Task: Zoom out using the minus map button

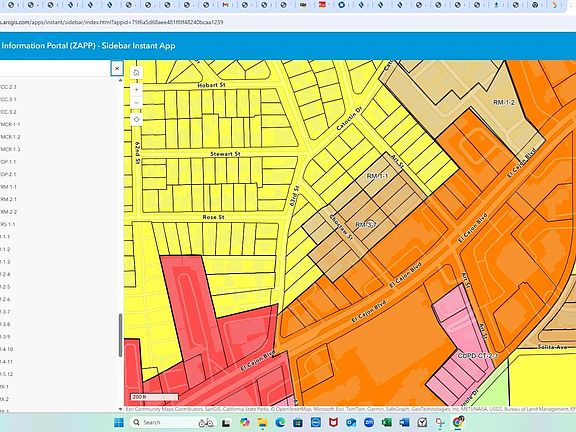Action: click(x=136, y=103)
